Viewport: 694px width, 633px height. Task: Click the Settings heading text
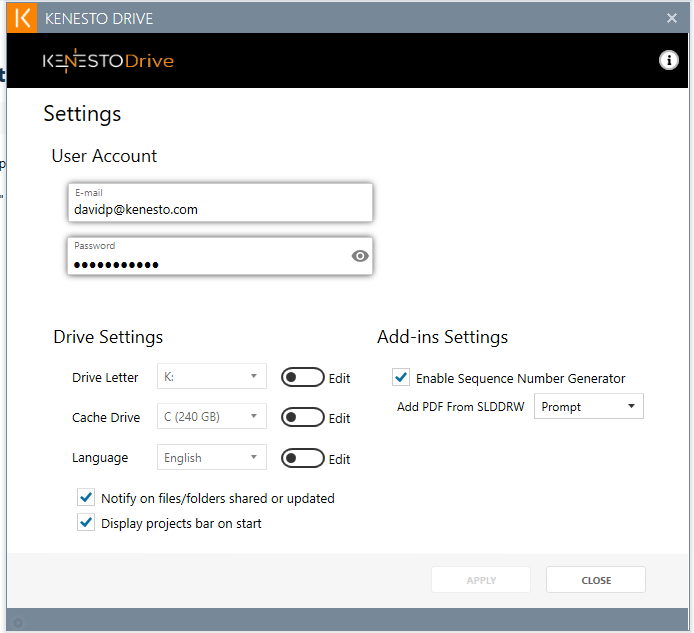pos(82,114)
